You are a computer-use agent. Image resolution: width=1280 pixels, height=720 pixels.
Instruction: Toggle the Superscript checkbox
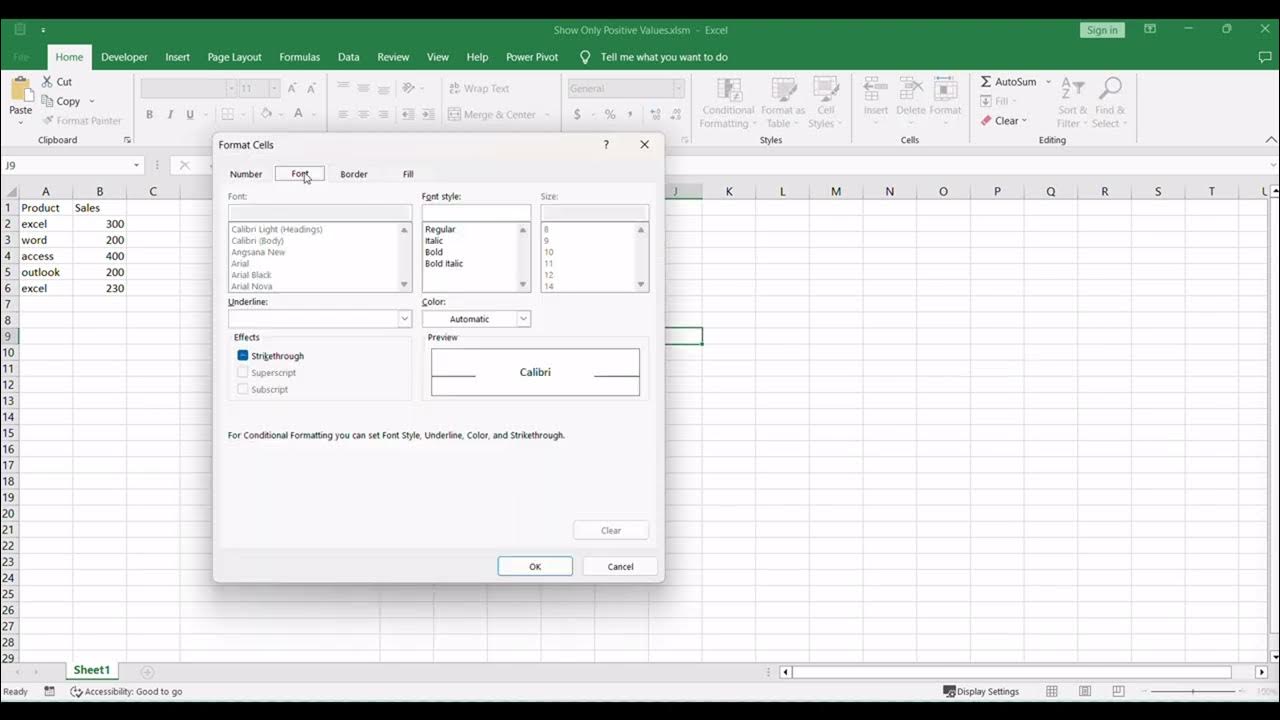[x=243, y=373]
